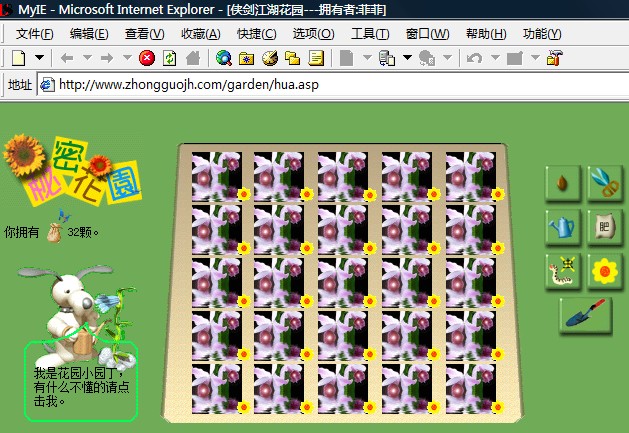Open the Favorites folder icon

point(246,59)
